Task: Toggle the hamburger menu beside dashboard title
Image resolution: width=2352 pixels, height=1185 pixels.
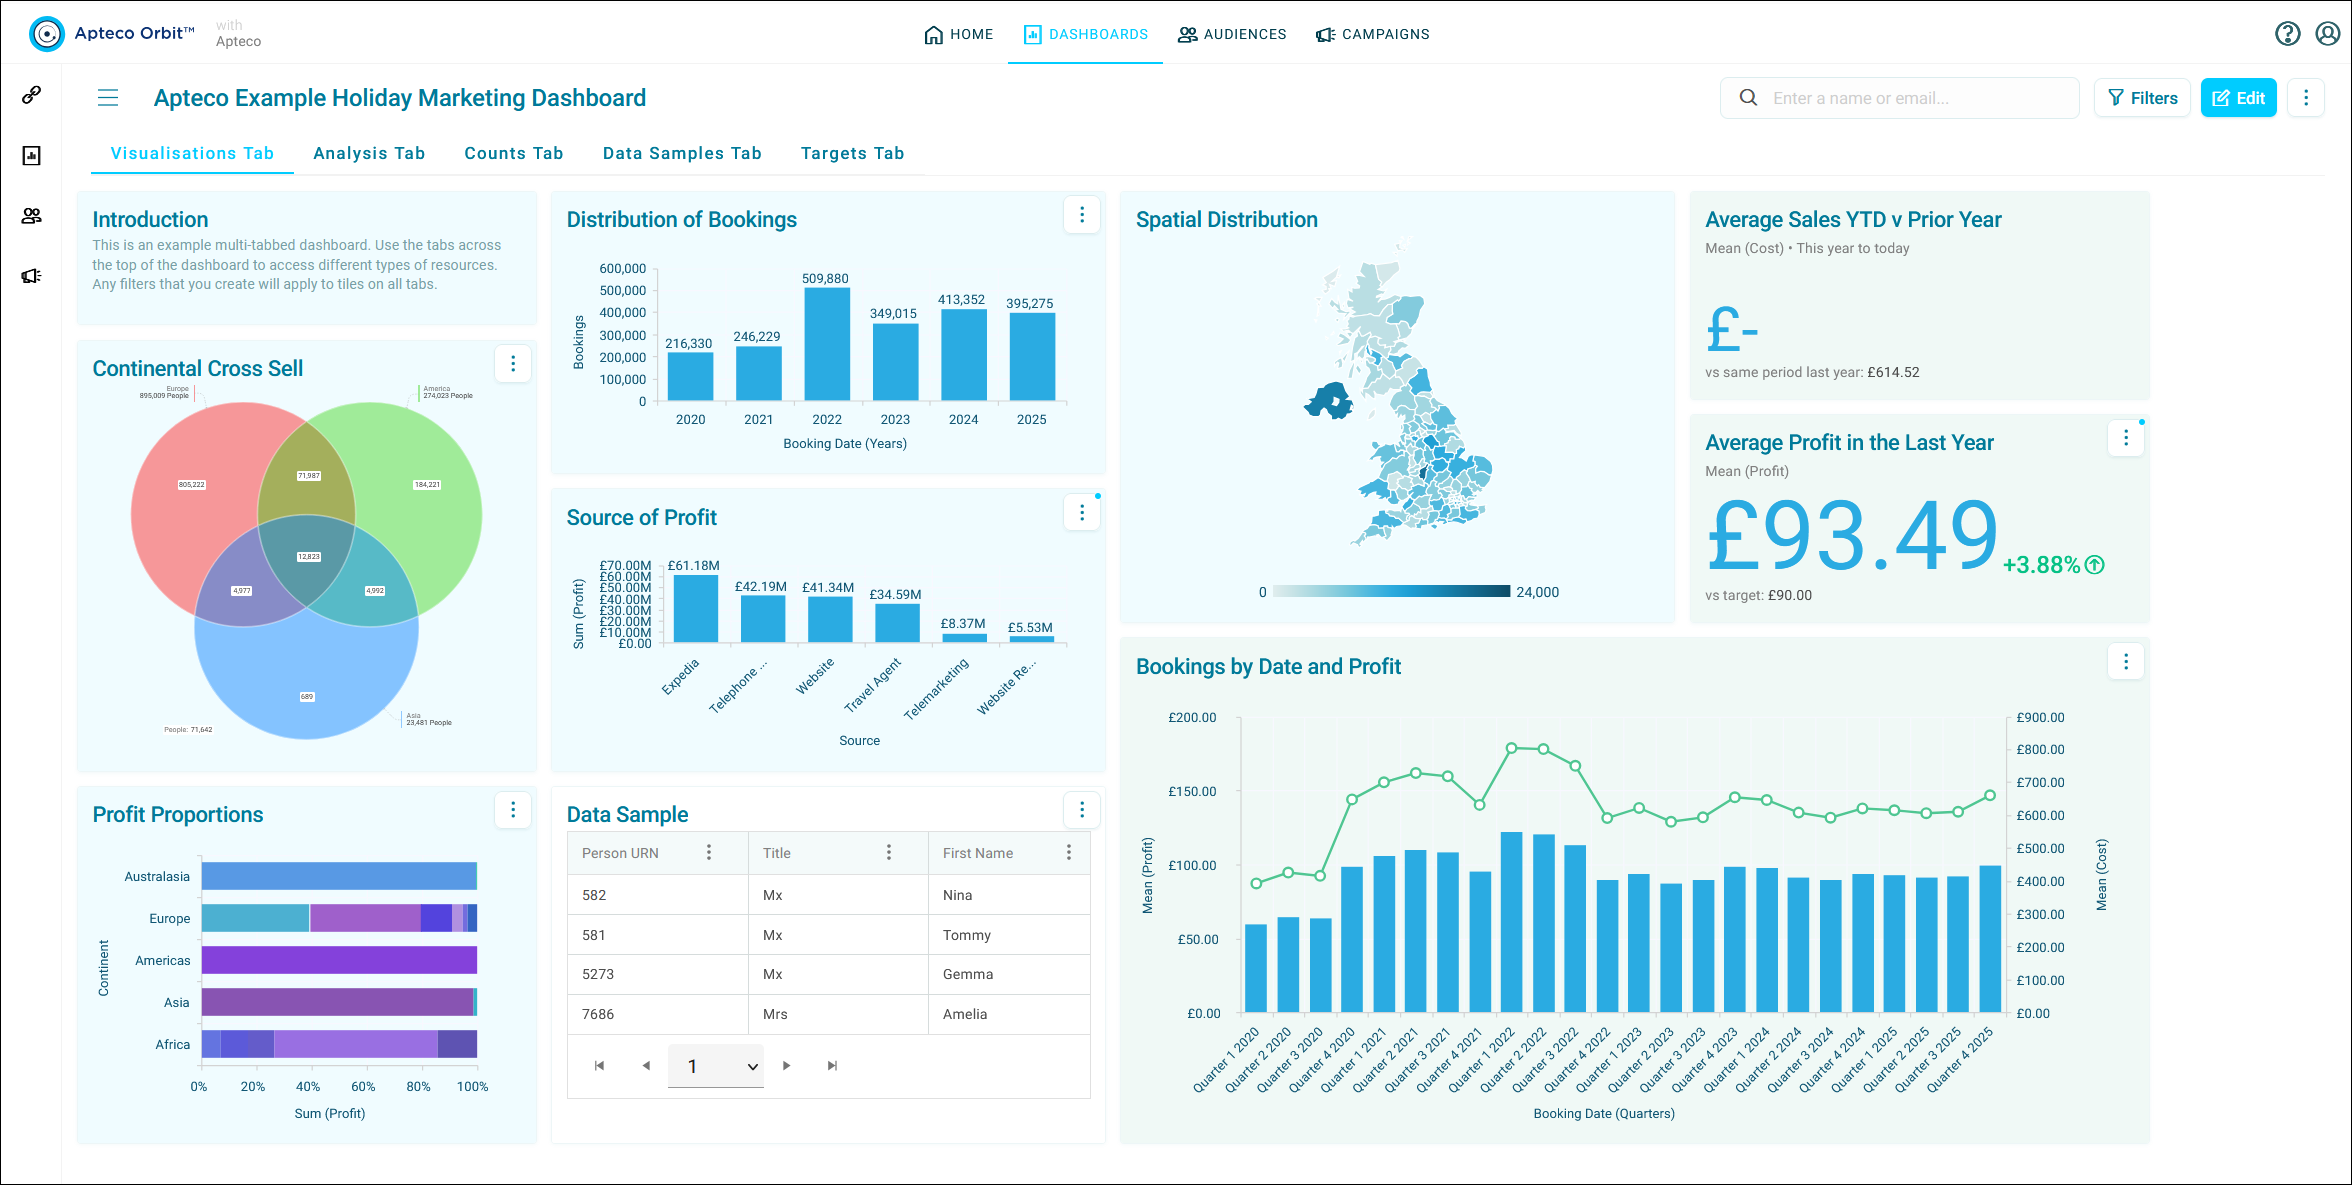Action: pos(108,98)
